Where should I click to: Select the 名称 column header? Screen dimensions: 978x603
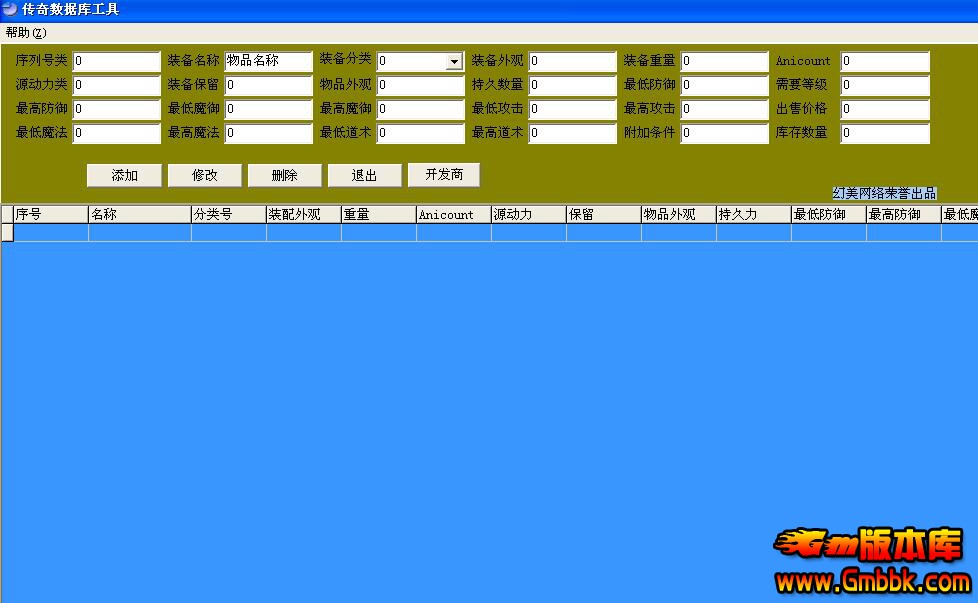pyautogui.click(x=139, y=214)
